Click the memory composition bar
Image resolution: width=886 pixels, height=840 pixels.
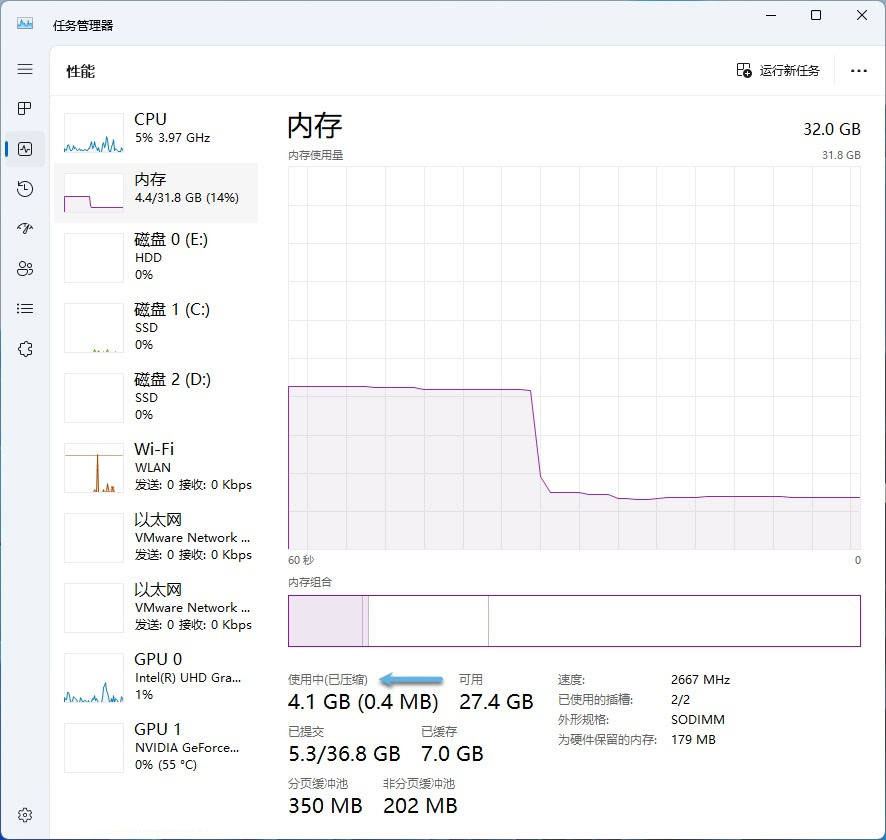(x=574, y=621)
